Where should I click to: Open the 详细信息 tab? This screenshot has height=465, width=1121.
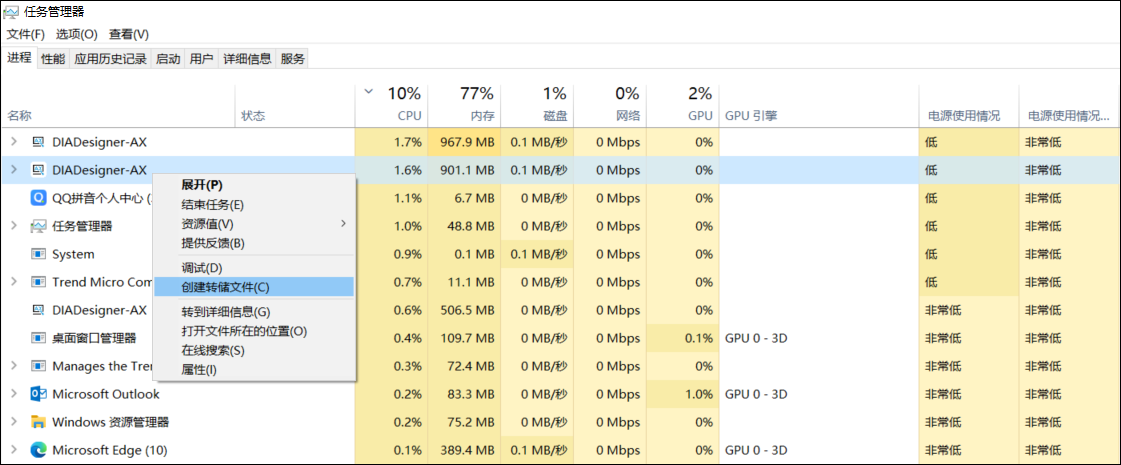coord(247,59)
